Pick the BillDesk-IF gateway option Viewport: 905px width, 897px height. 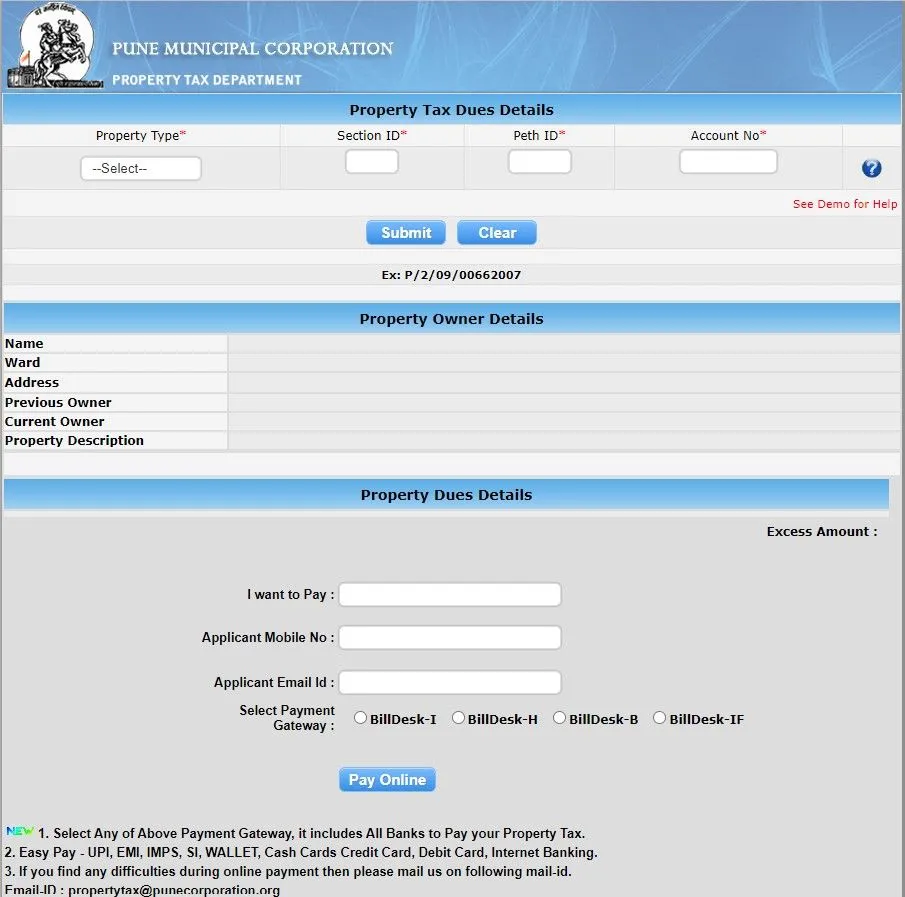tap(660, 718)
